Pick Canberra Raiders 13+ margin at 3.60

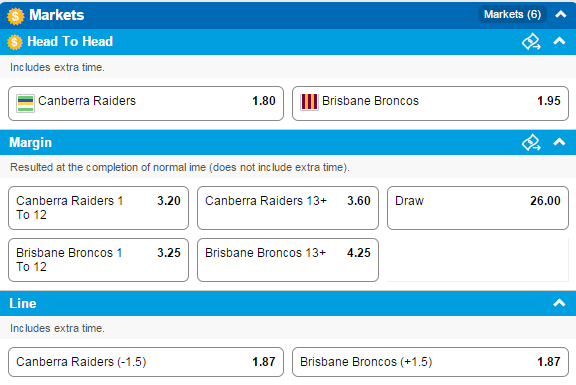tap(288, 208)
